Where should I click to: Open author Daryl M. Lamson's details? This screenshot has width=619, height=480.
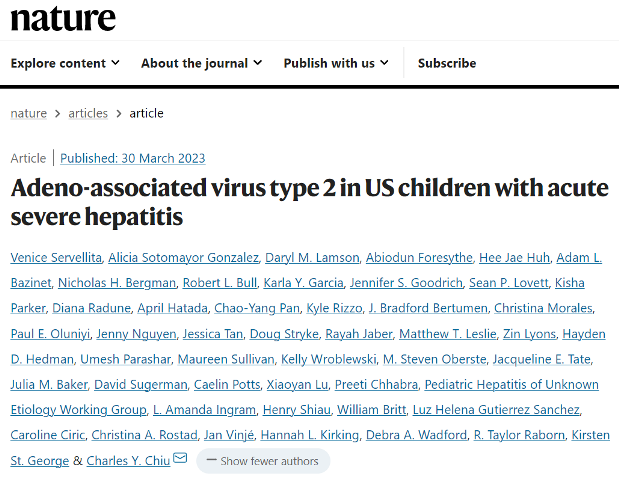pyautogui.click(x=312, y=258)
